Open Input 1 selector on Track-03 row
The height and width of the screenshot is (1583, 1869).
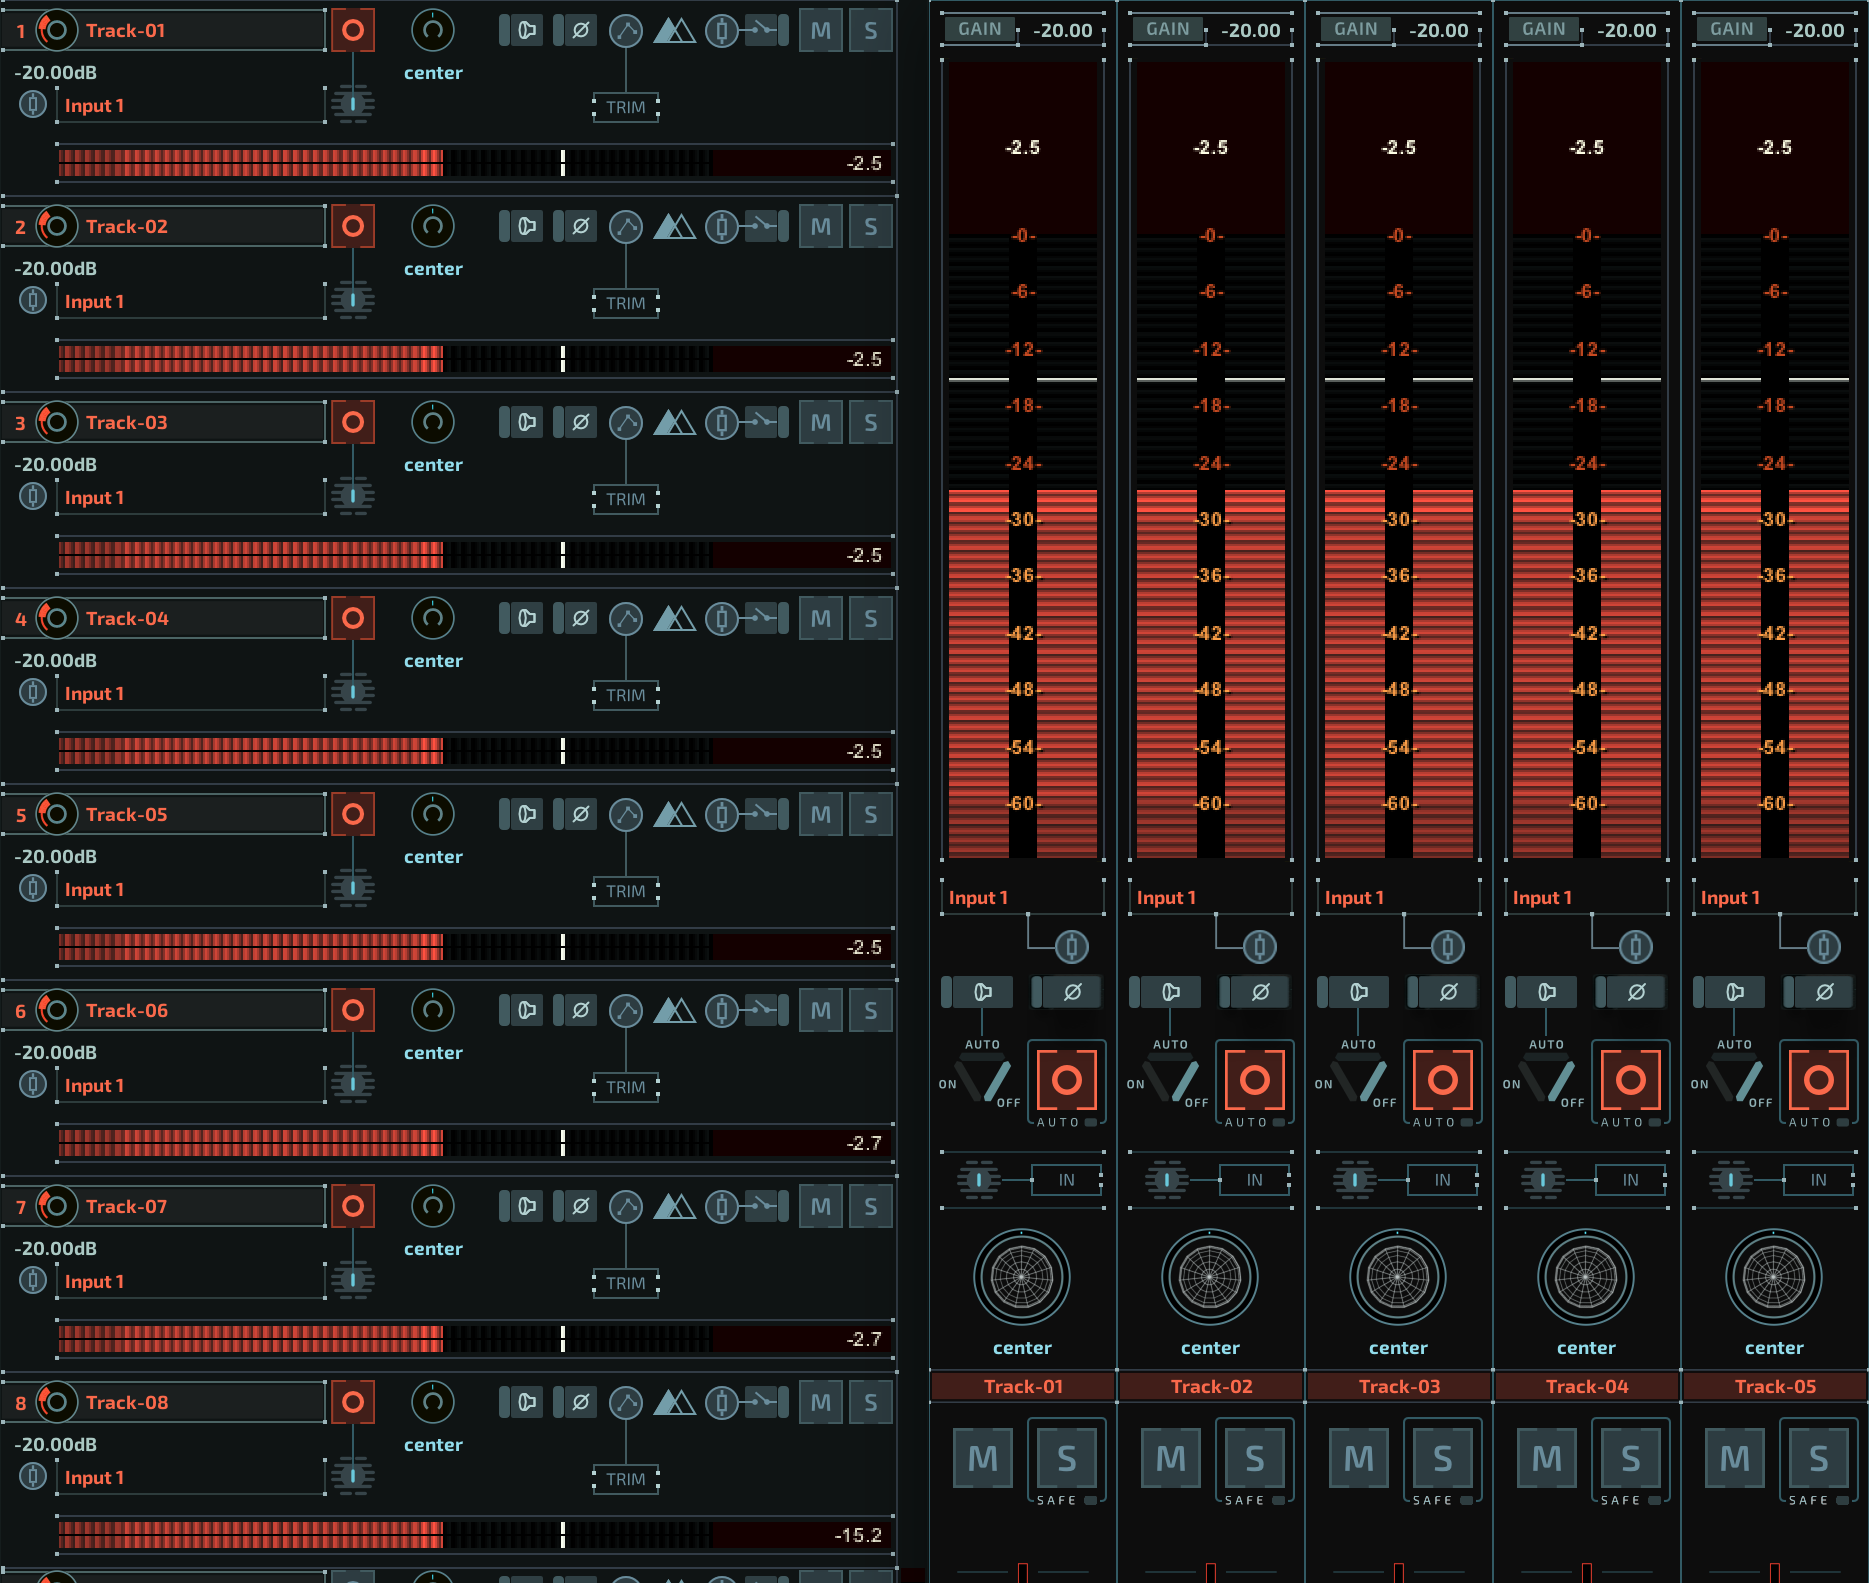coord(191,497)
